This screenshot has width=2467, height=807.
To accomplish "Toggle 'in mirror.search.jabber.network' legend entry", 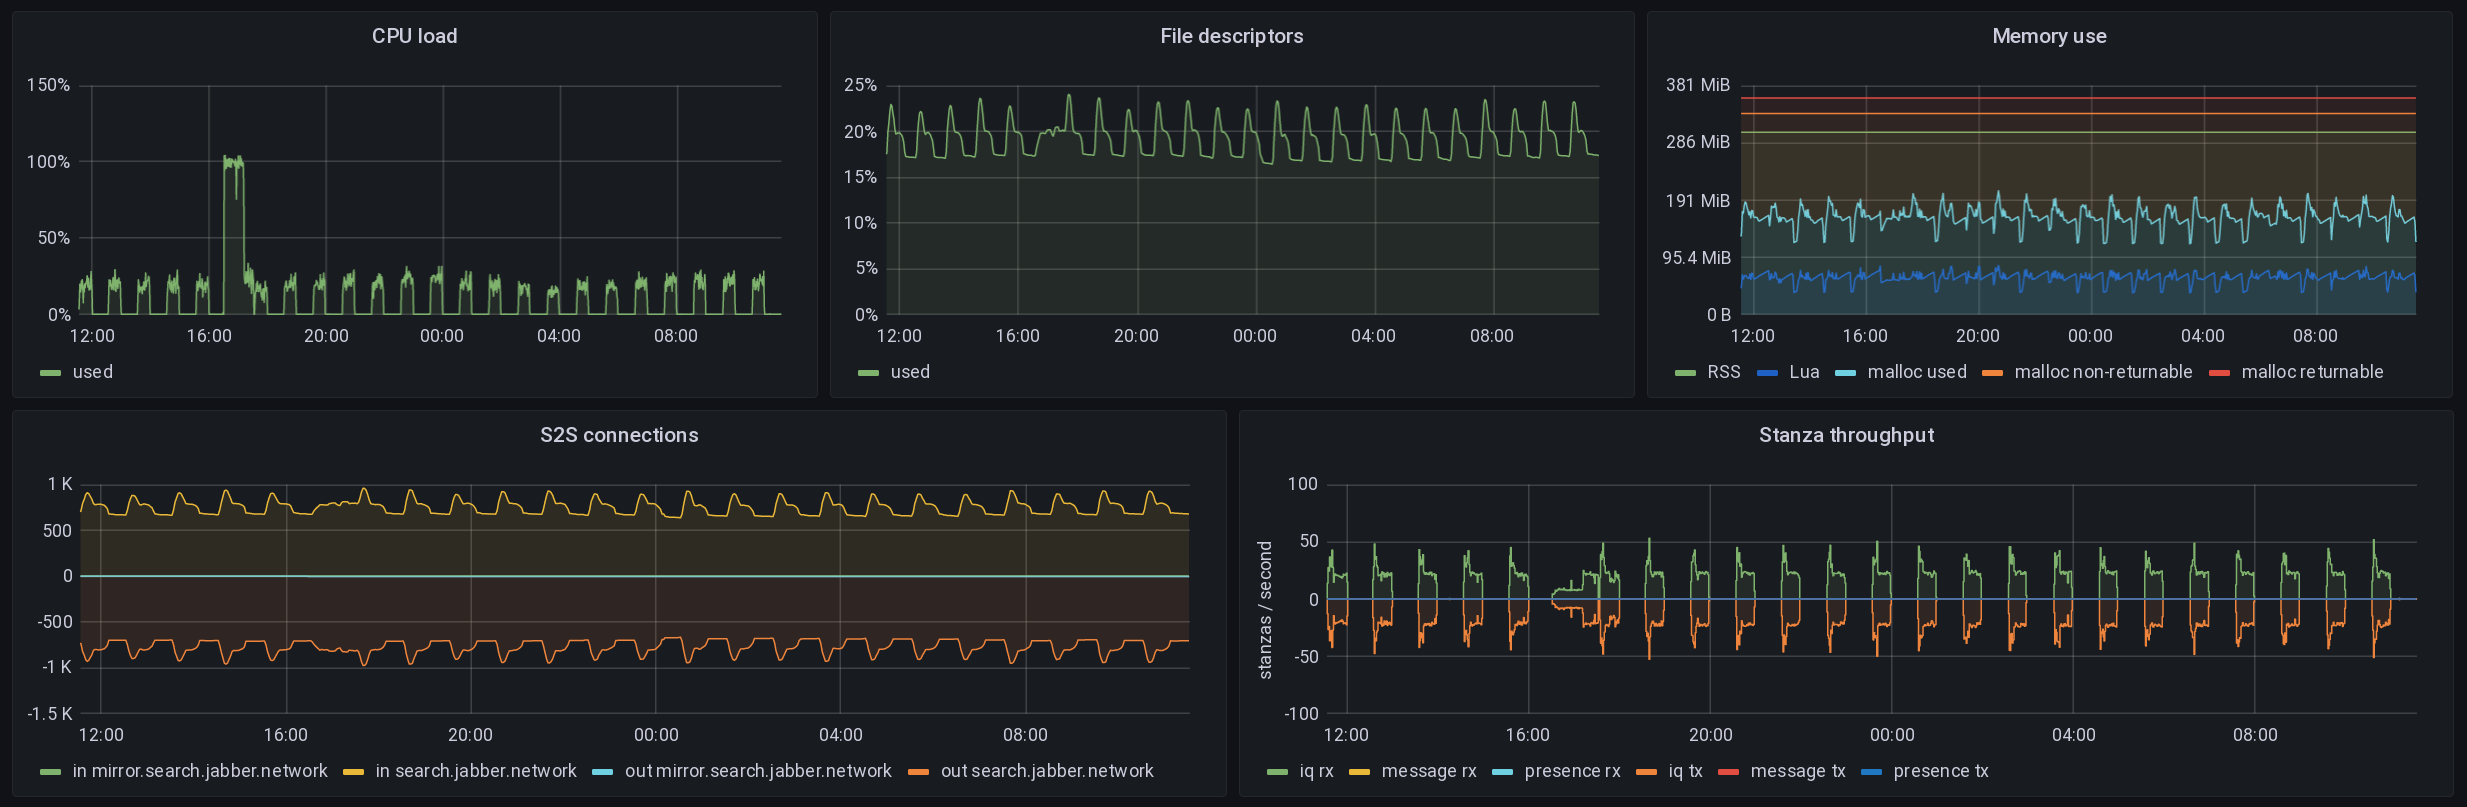I will (200, 771).
